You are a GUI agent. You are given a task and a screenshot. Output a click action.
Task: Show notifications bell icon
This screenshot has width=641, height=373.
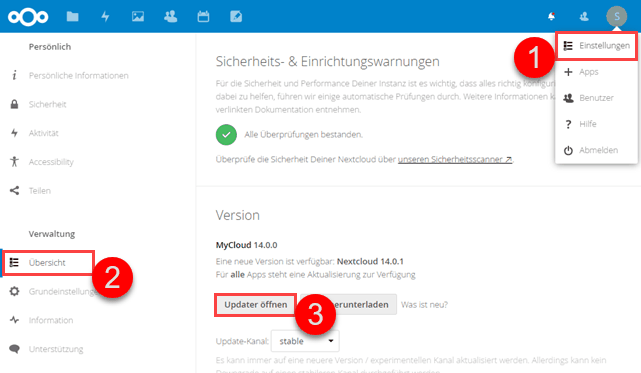(x=551, y=16)
